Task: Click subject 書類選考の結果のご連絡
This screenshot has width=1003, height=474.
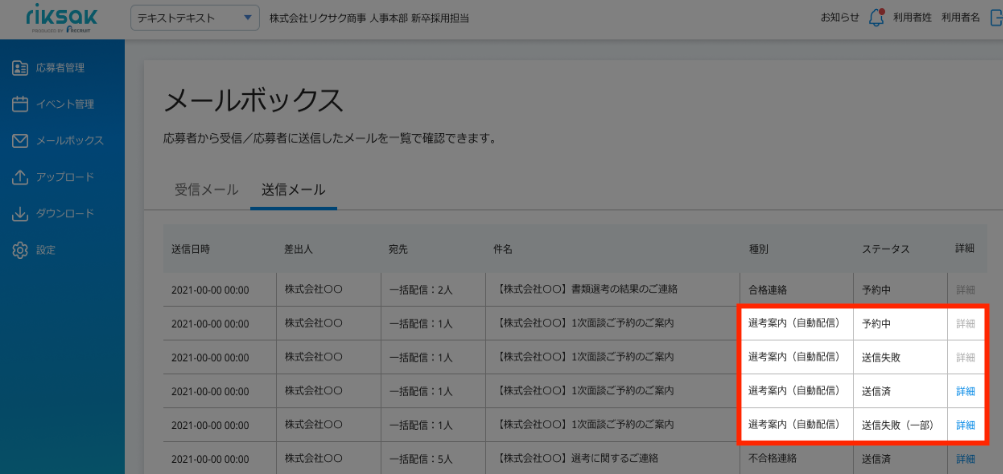Action: (586, 289)
